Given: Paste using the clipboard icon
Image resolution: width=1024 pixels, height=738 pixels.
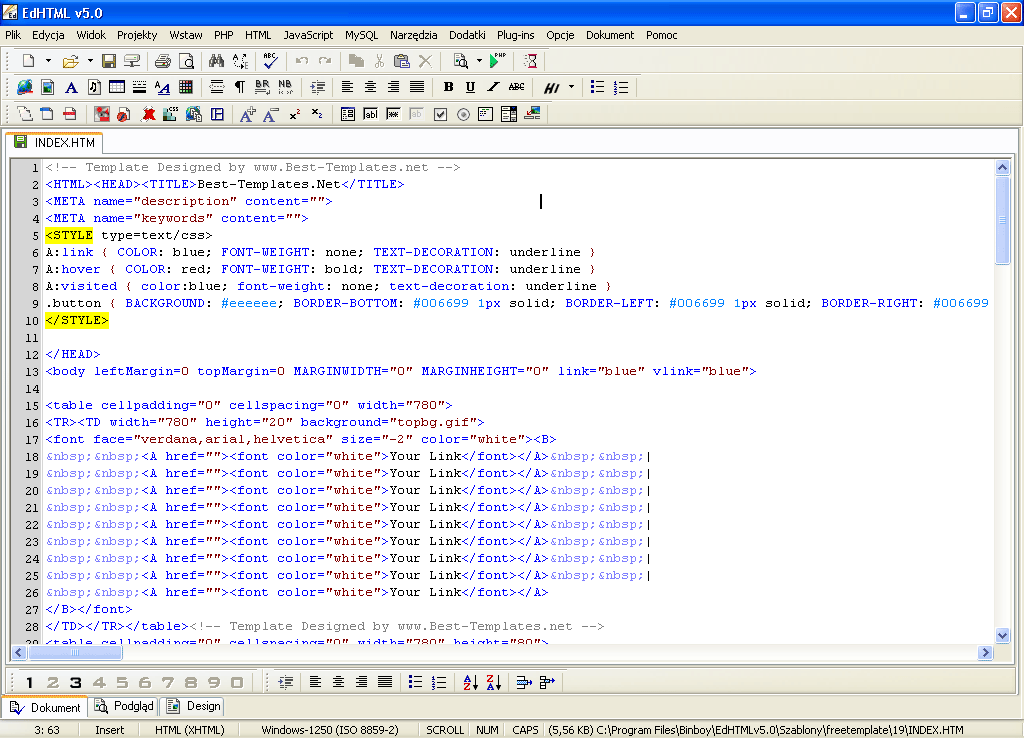Looking at the screenshot, I should pyautogui.click(x=402, y=61).
